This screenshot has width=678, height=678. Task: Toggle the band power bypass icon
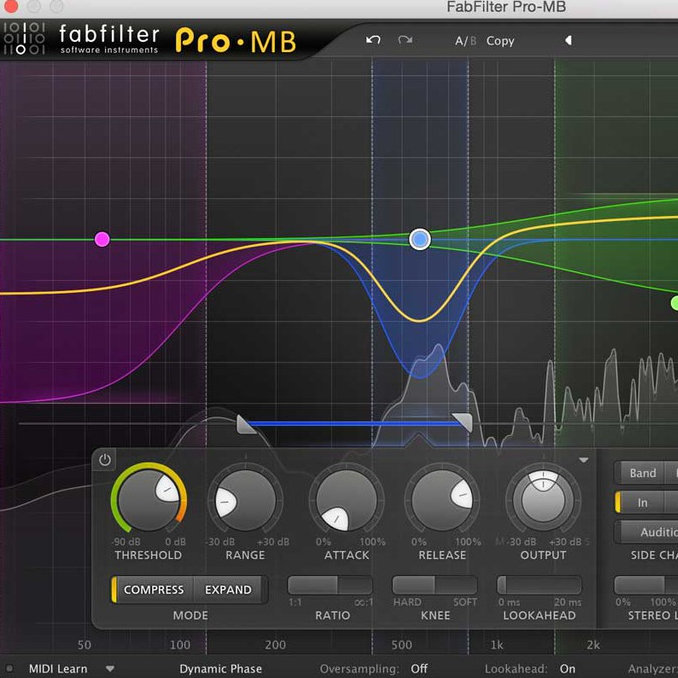[105, 460]
